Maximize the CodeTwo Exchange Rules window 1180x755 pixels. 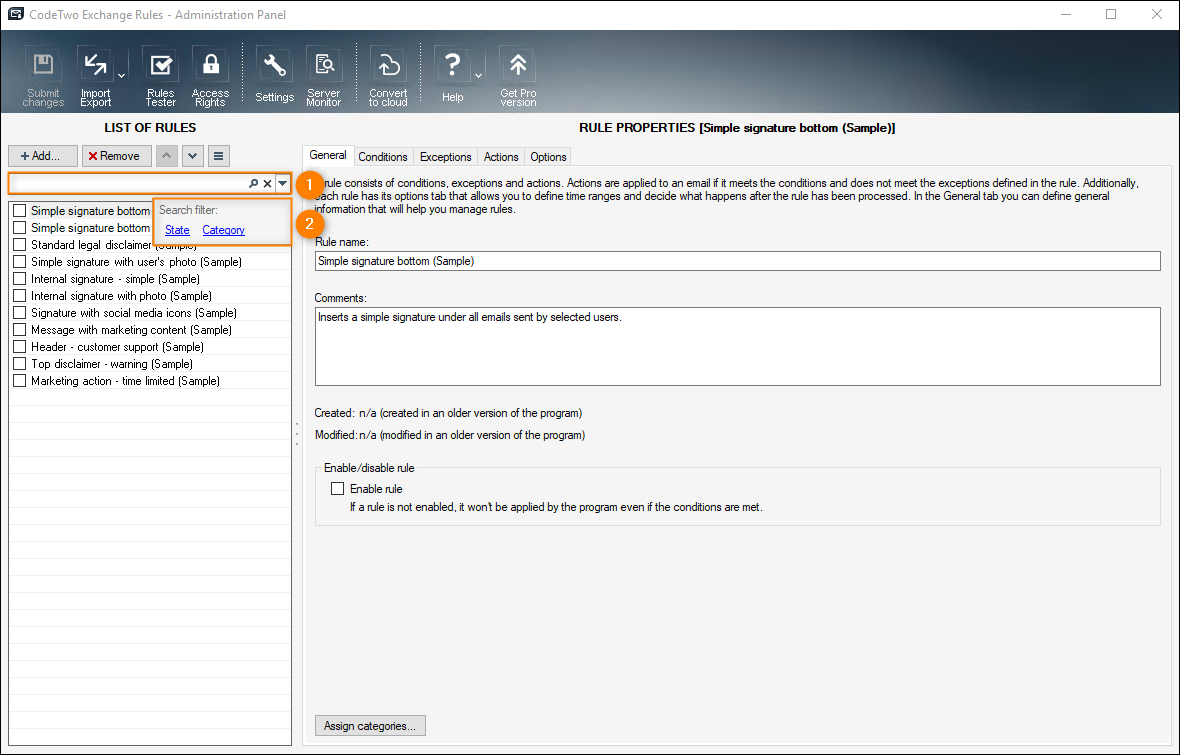(x=1111, y=14)
